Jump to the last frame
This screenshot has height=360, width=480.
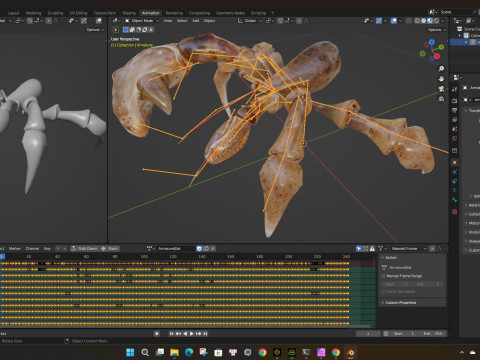(x=205, y=333)
